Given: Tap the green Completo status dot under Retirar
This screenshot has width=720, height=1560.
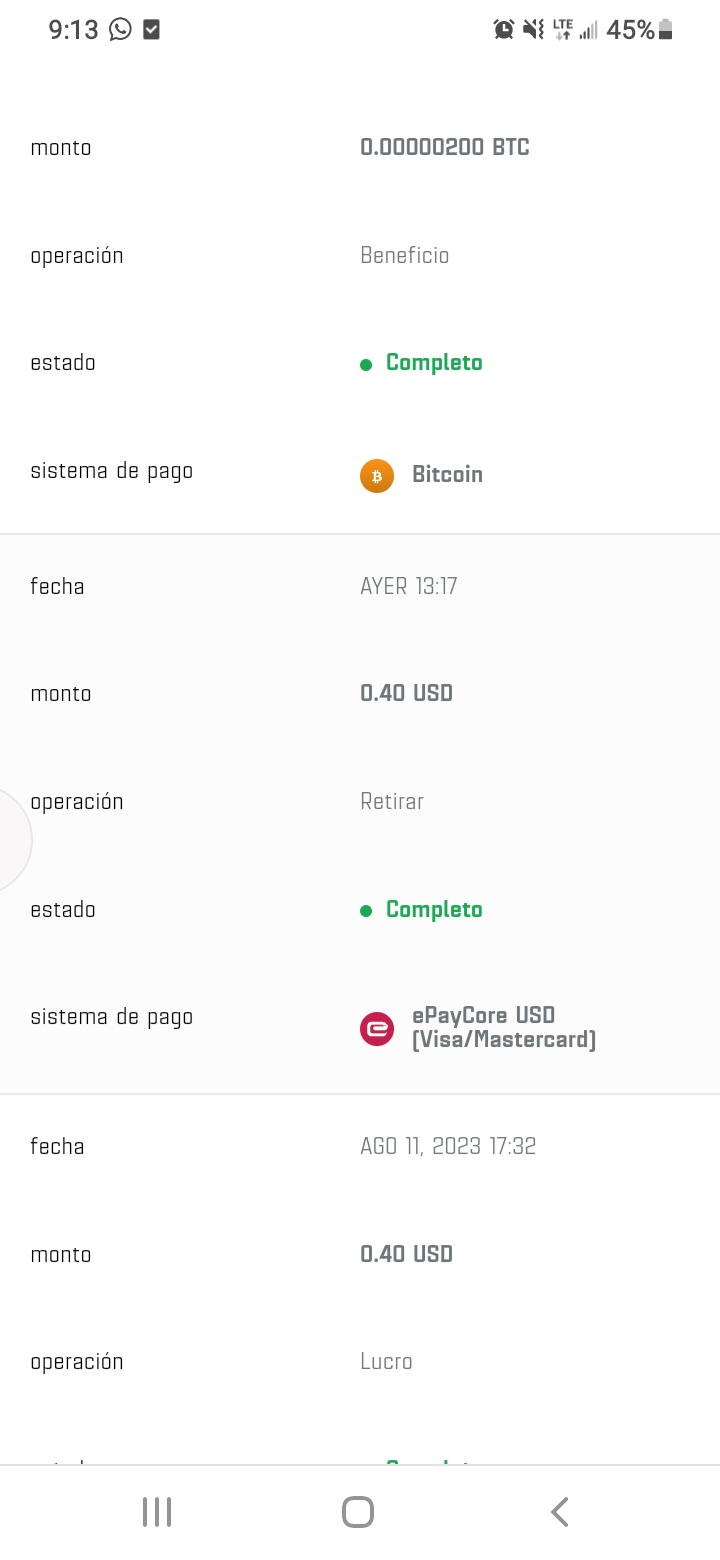Looking at the screenshot, I should (x=366, y=911).
